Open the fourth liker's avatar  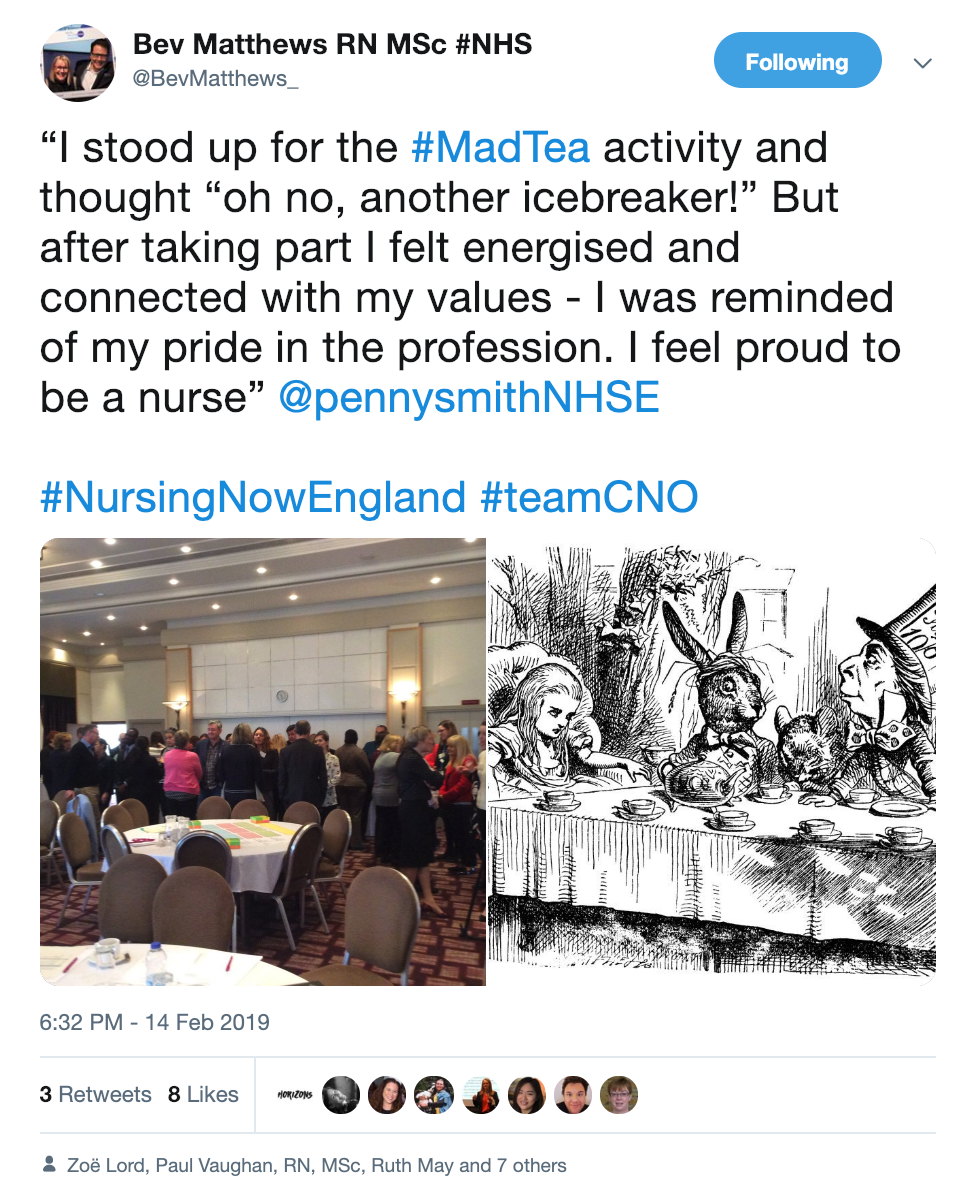[433, 1095]
